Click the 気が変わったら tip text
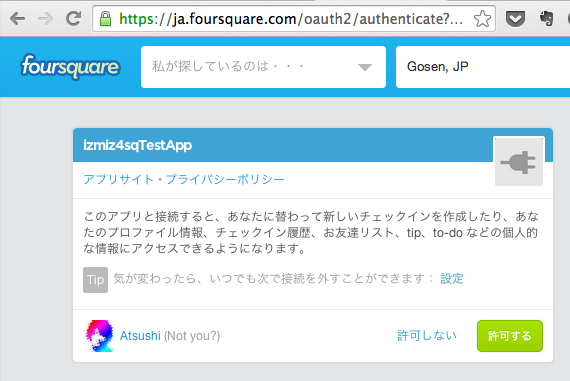 [x=273, y=279]
